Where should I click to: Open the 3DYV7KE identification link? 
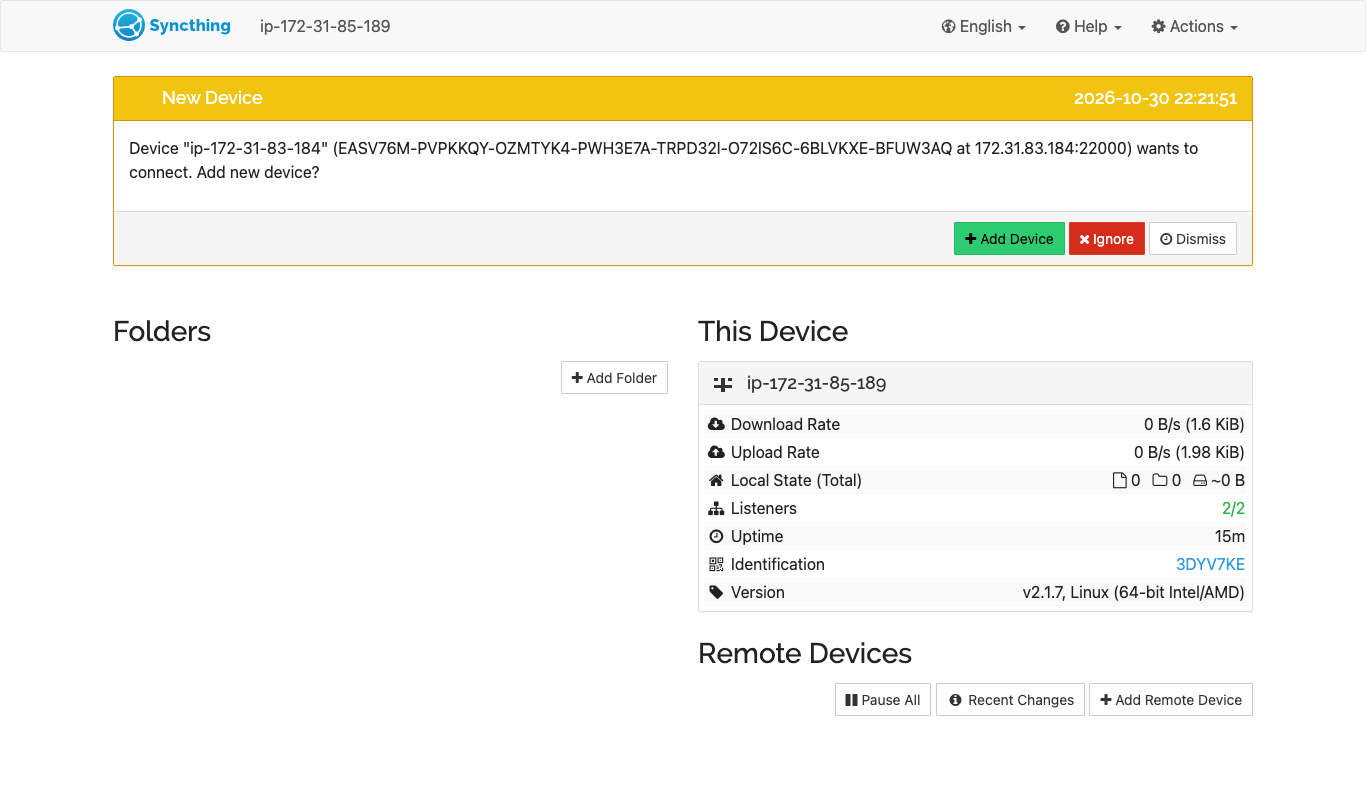(x=1210, y=564)
